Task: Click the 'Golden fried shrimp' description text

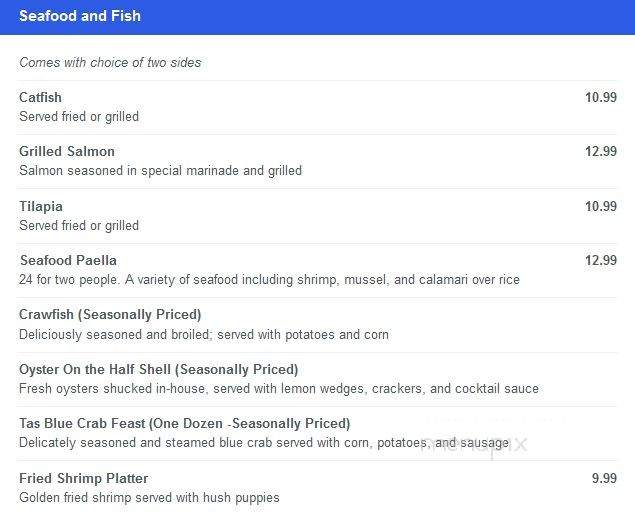Action: coord(149,497)
